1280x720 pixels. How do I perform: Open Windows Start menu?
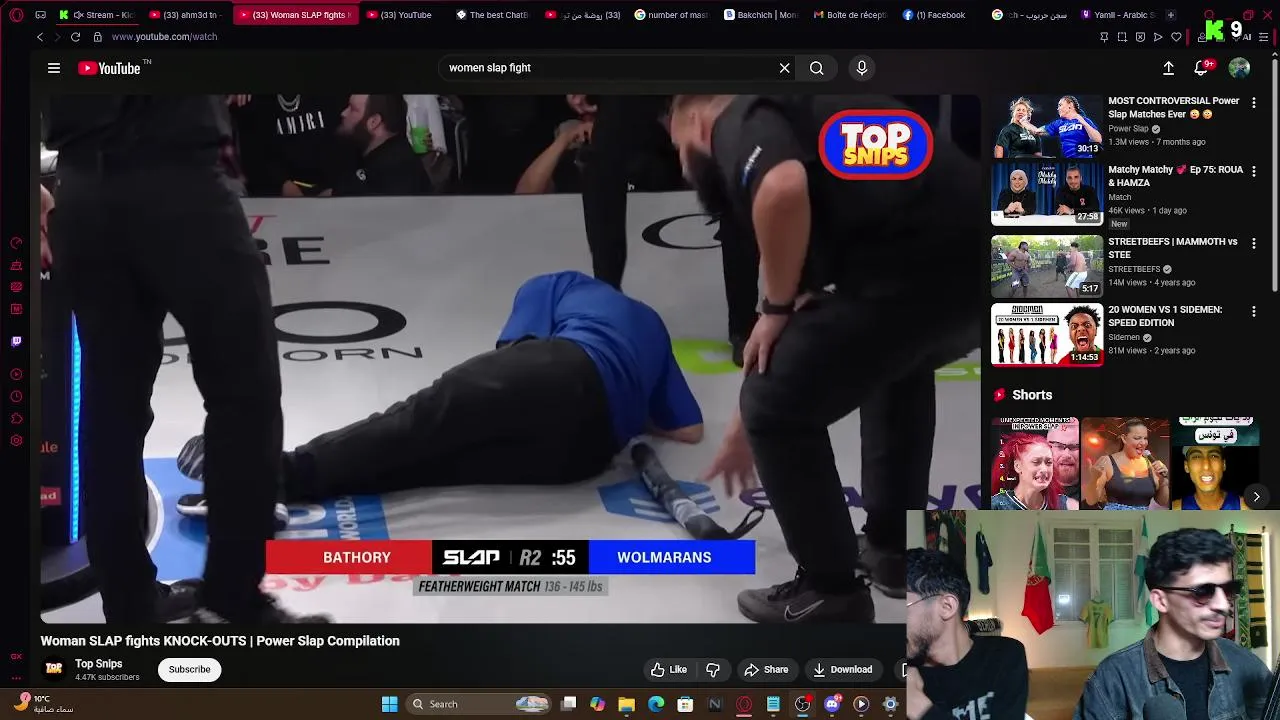pyautogui.click(x=389, y=704)
